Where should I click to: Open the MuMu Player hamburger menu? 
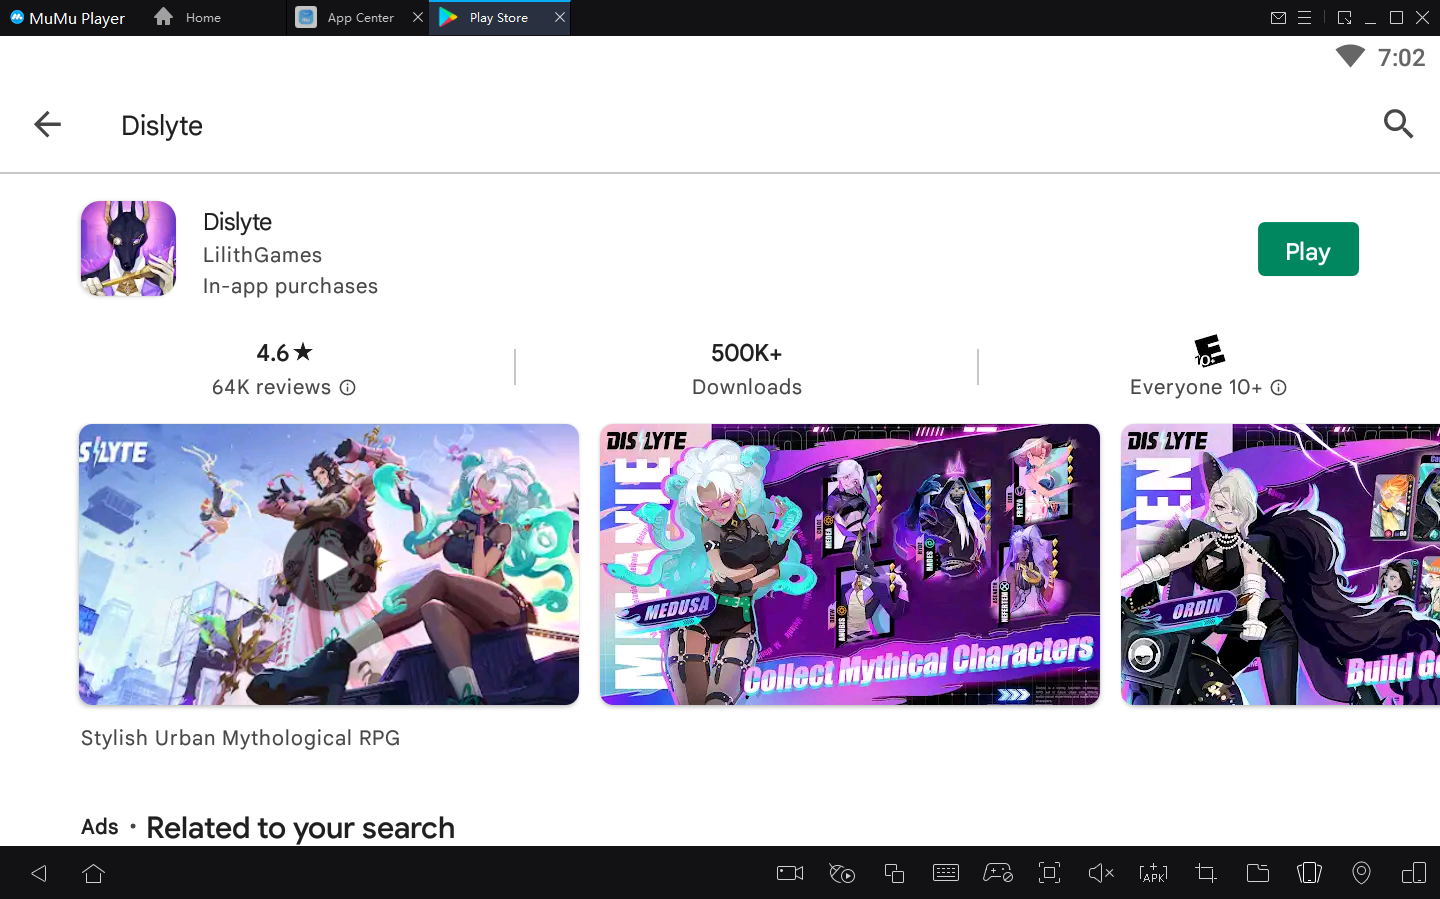[x=1304, y=18]
